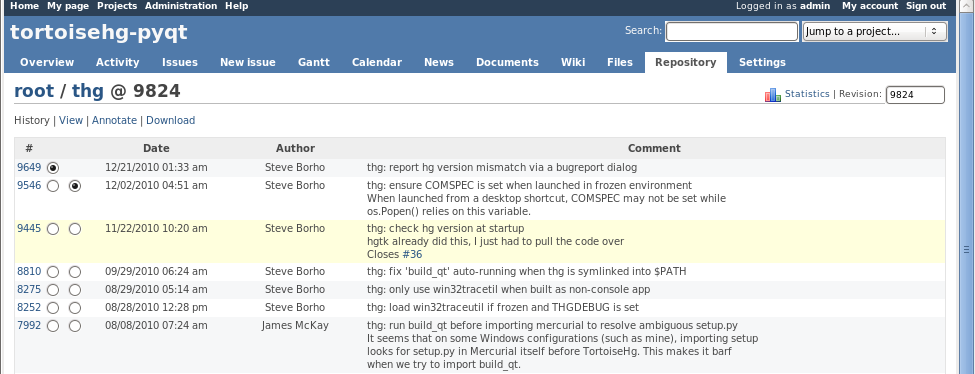Click date 12/21/2010 01:33 am
The width and height of the screenshot is (975, 374).
click(x=156, y=168)
